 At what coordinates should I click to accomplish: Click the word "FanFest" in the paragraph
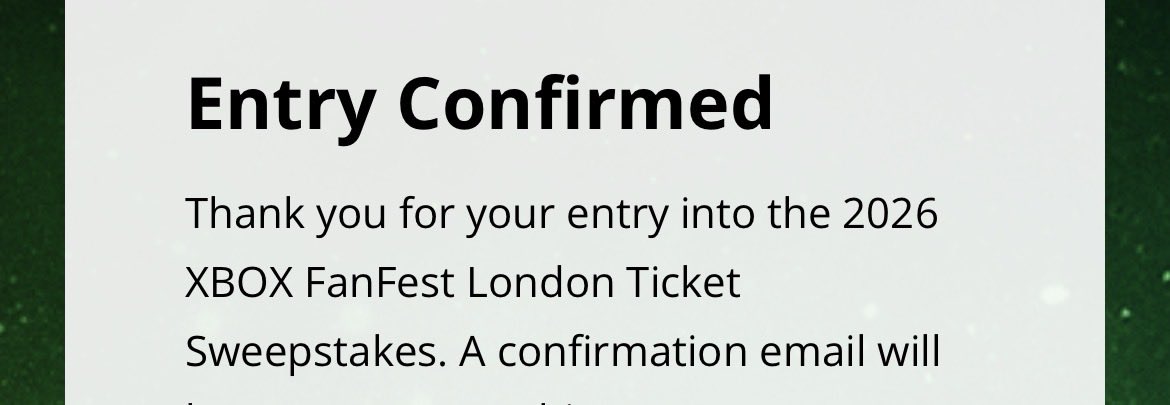[x=380, y=283]
